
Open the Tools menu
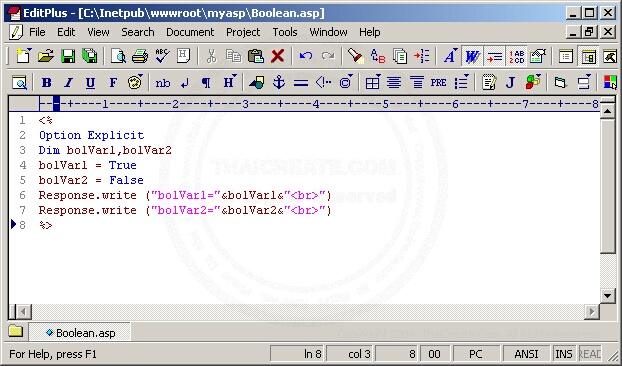click(x=285, y=32)
